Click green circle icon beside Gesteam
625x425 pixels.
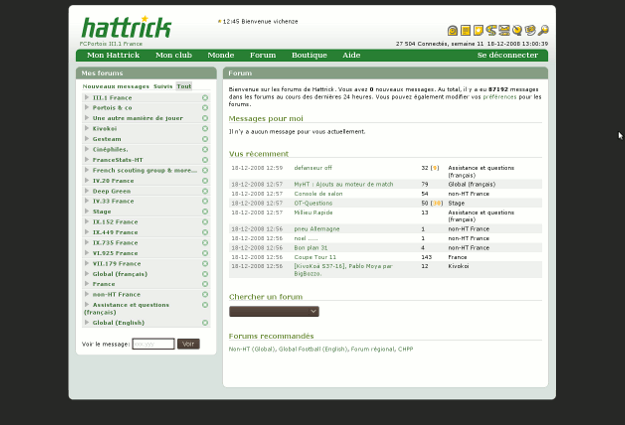pos(205,139)
